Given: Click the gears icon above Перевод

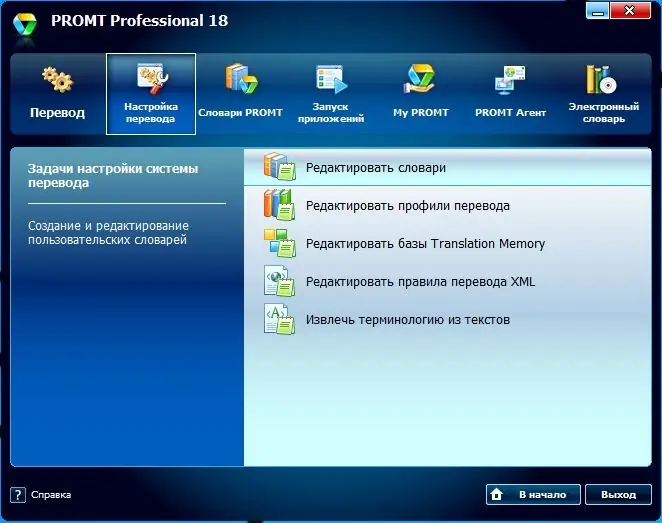Looking at the screenshot, I should pyautogui.click(x=58, y=79).
